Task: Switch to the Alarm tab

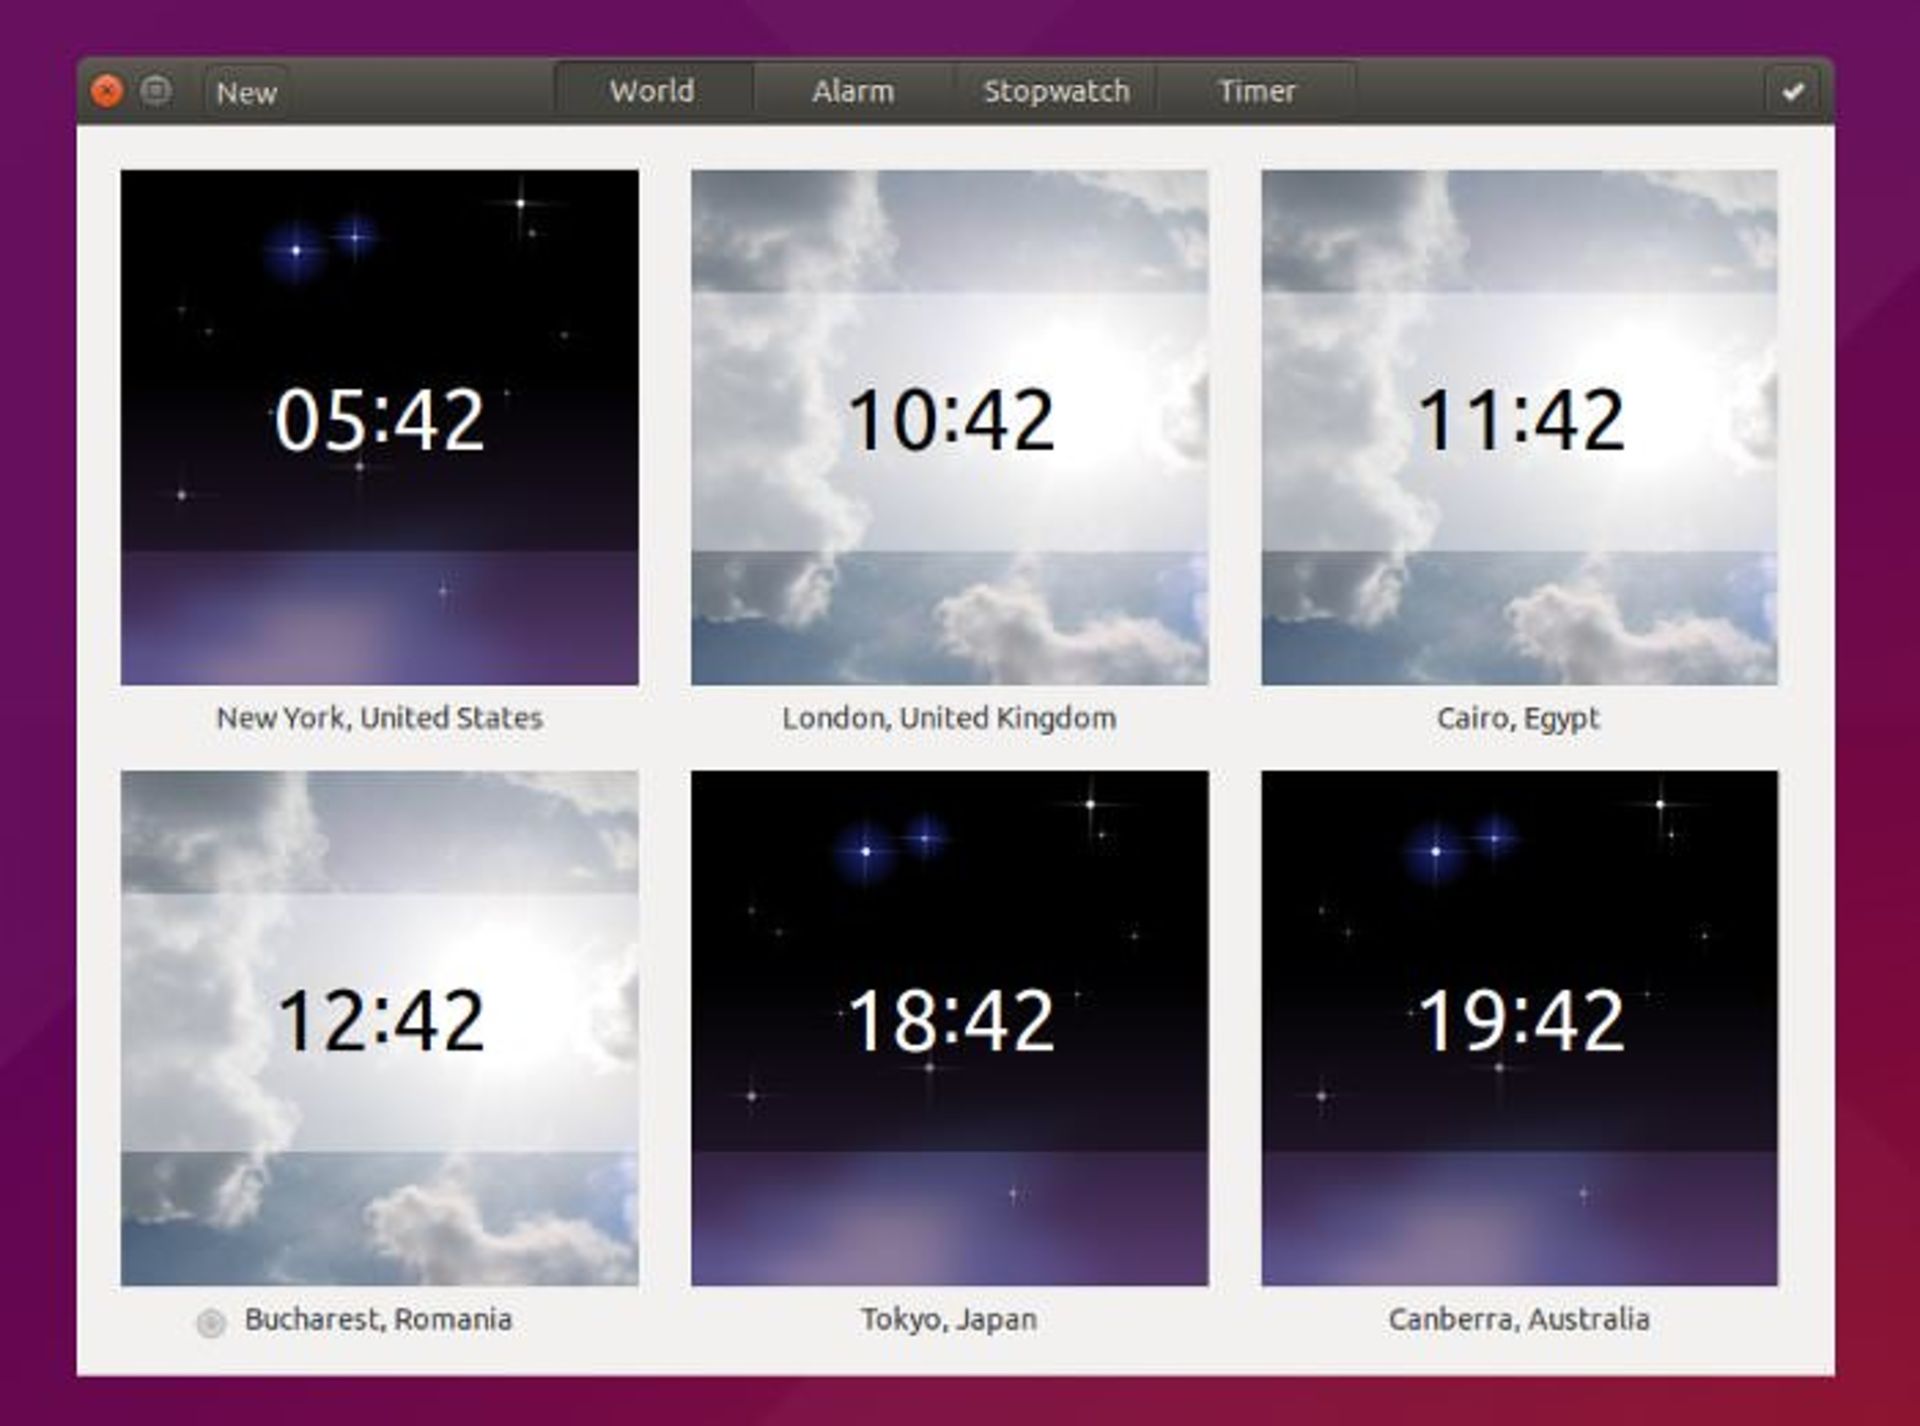Action: coord(854,90)
